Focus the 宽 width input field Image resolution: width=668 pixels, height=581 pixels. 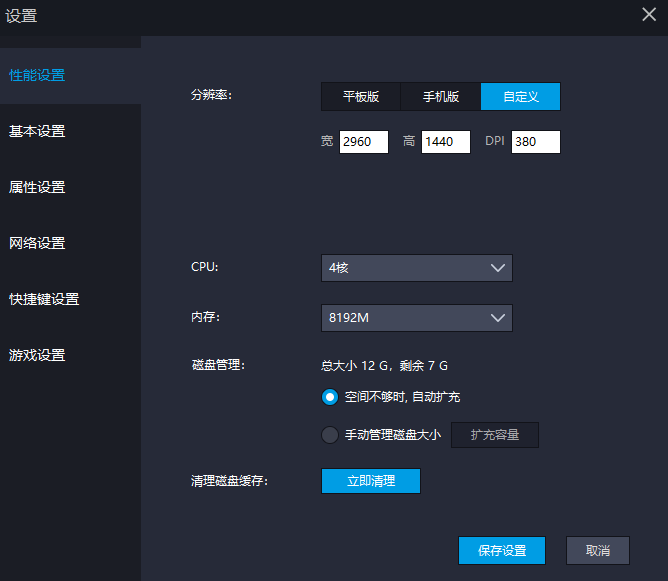(363, 142)
